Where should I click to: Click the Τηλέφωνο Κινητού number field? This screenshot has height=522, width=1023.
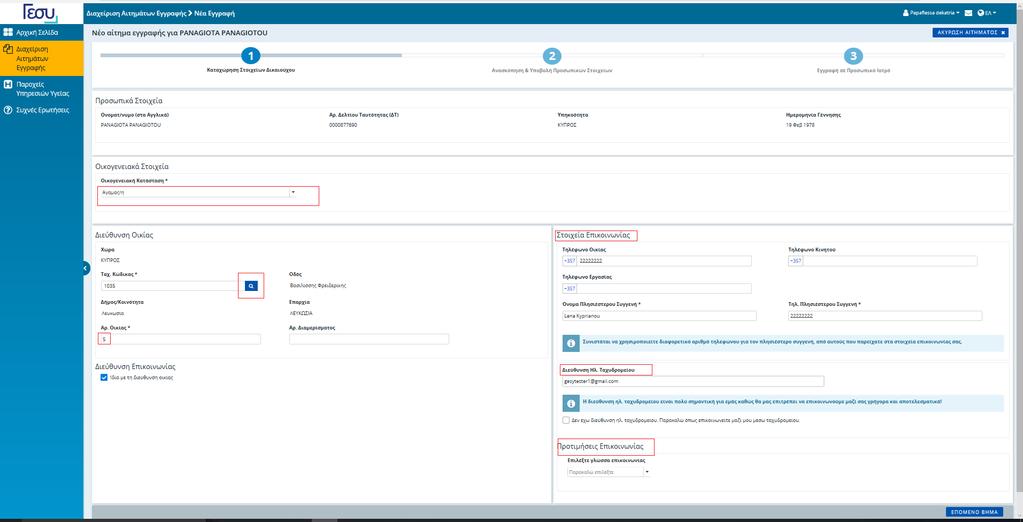point(890,261)
